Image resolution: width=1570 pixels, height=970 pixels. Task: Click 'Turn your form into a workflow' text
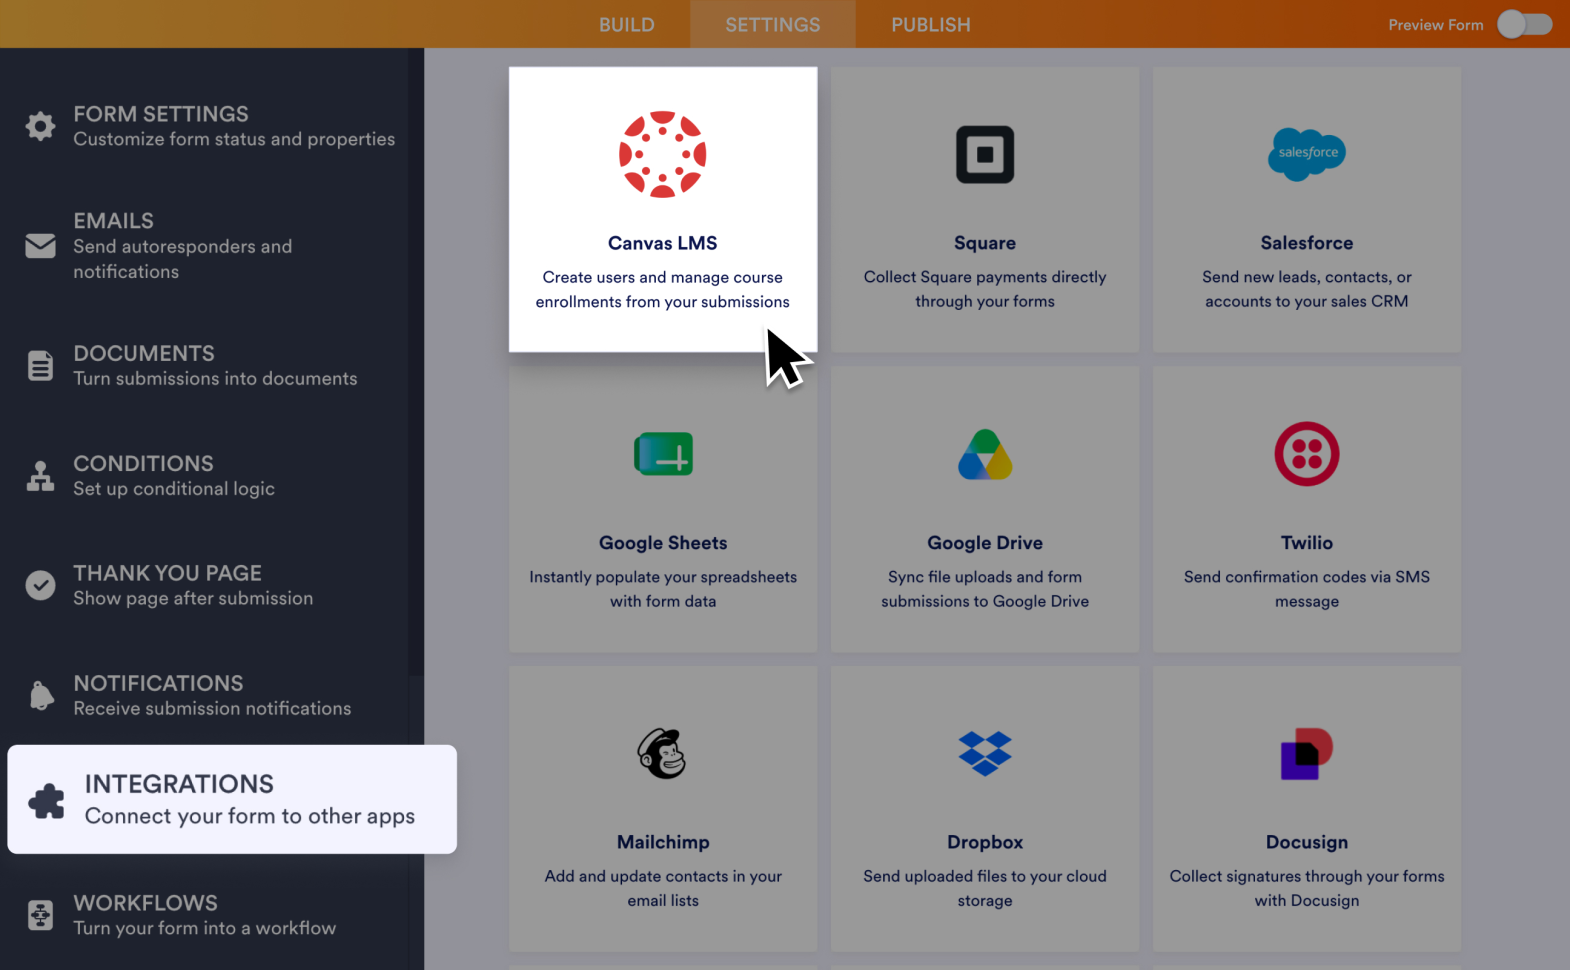click(x=204, y=928)
